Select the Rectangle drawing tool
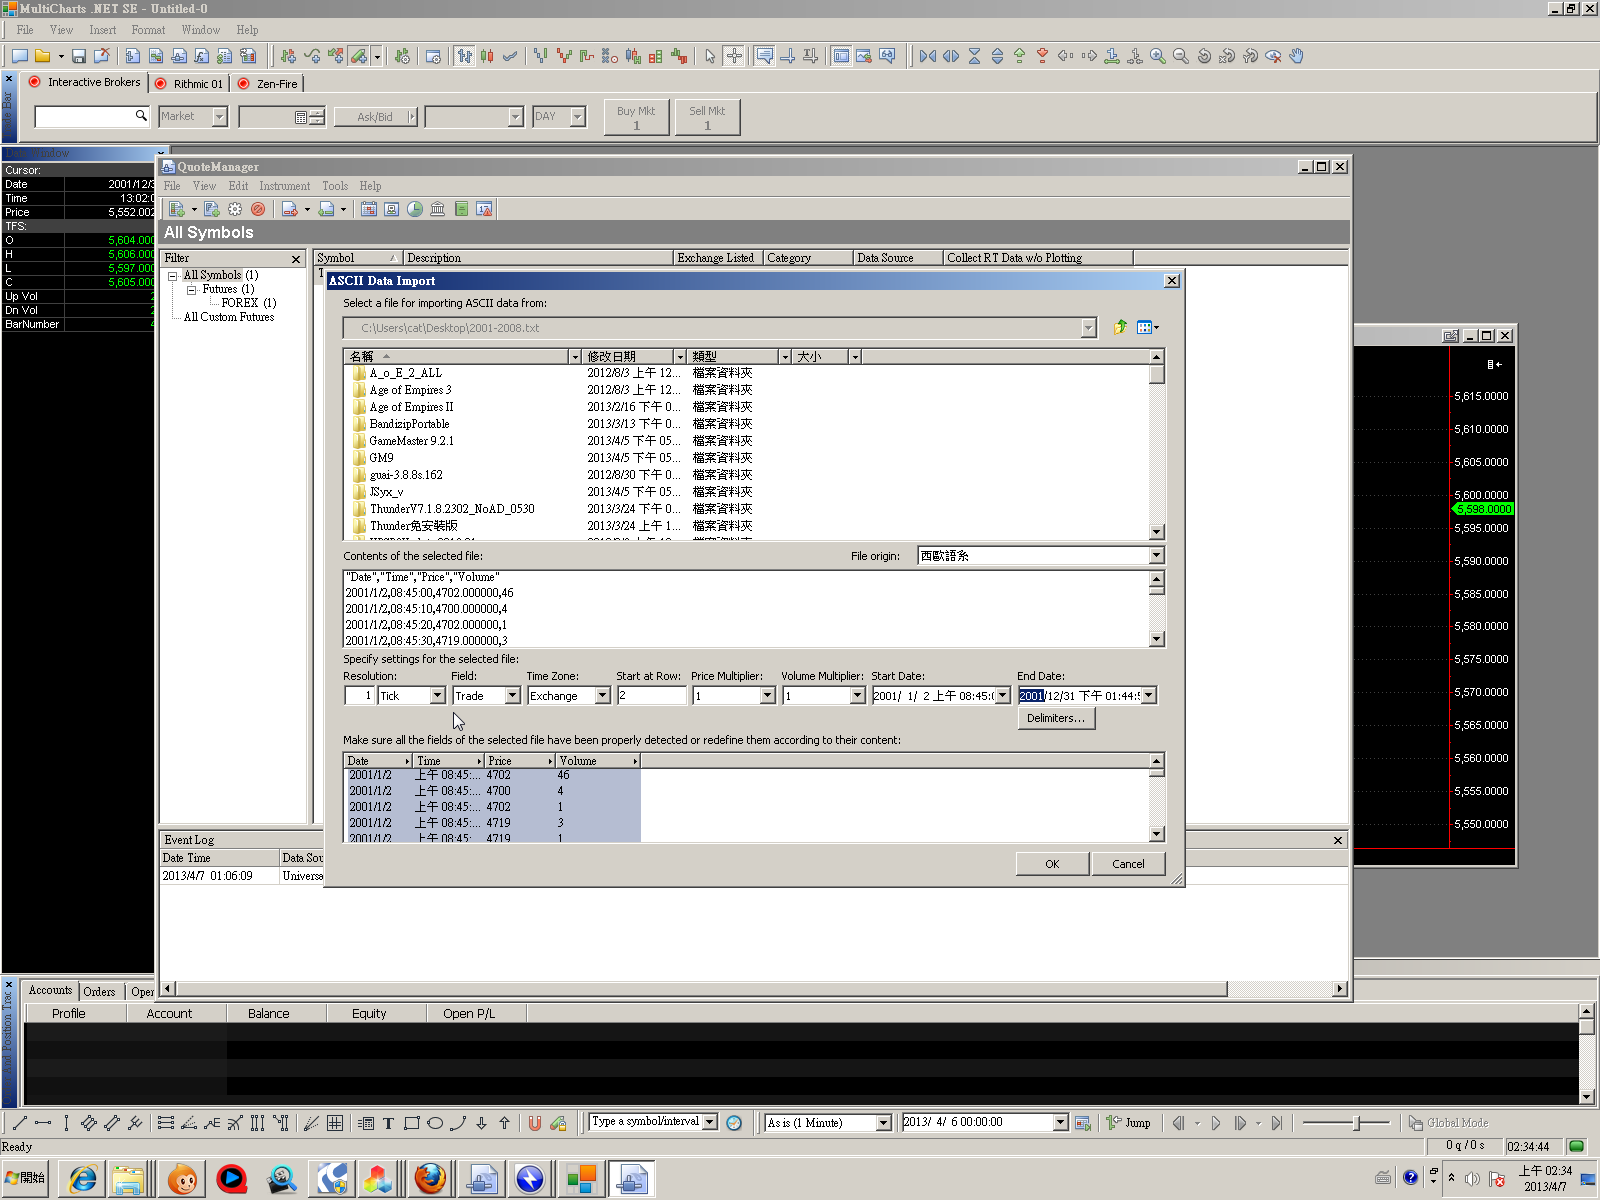The height and width of the screenshot is (1200, 1600). pyautogui.click(x=411, y=1123)
